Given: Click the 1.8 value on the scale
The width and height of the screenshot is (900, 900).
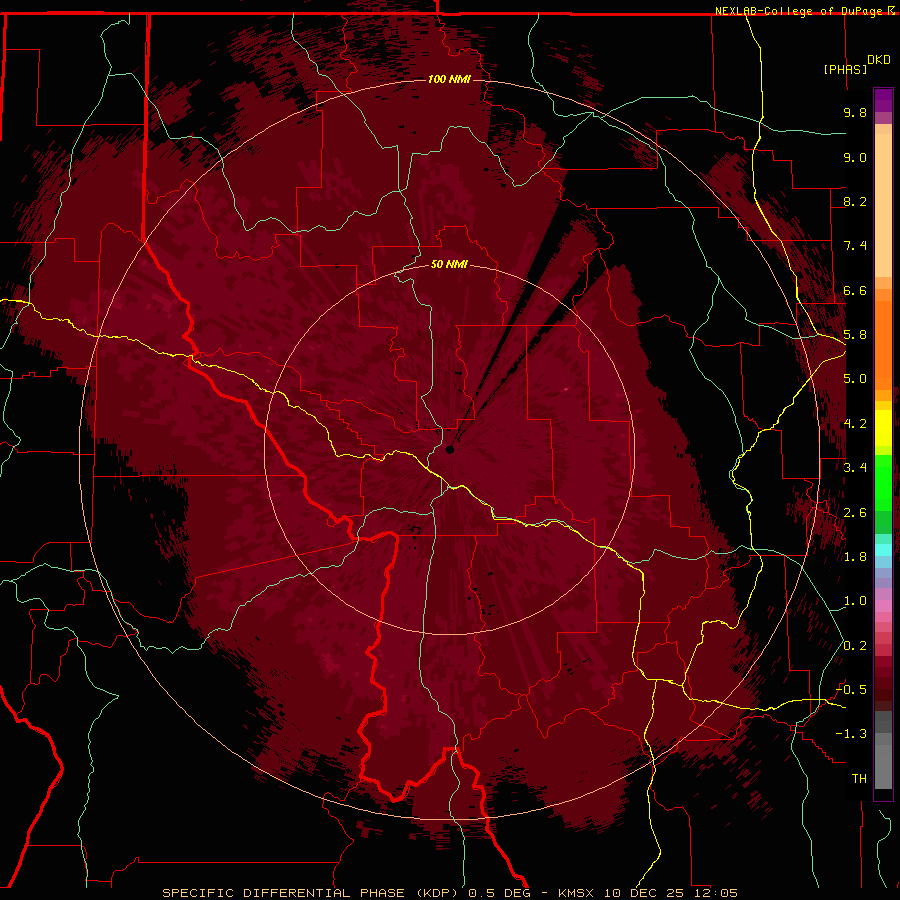Looking at the screenshot, I should pyautogui.click(x=855, y=557).
